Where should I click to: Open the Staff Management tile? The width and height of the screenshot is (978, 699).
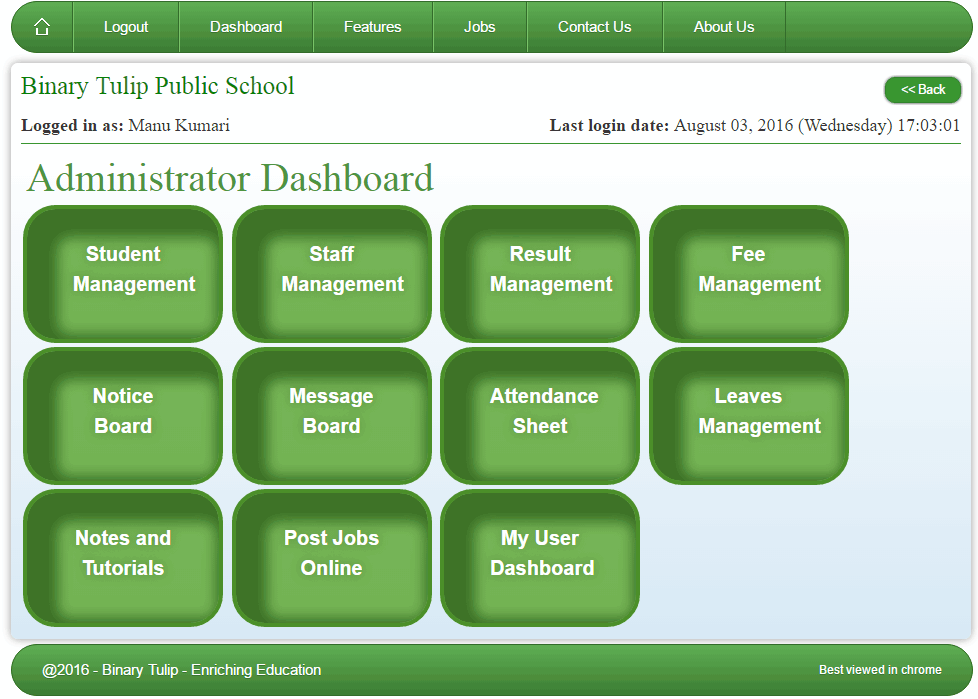[x=332, y=274]
